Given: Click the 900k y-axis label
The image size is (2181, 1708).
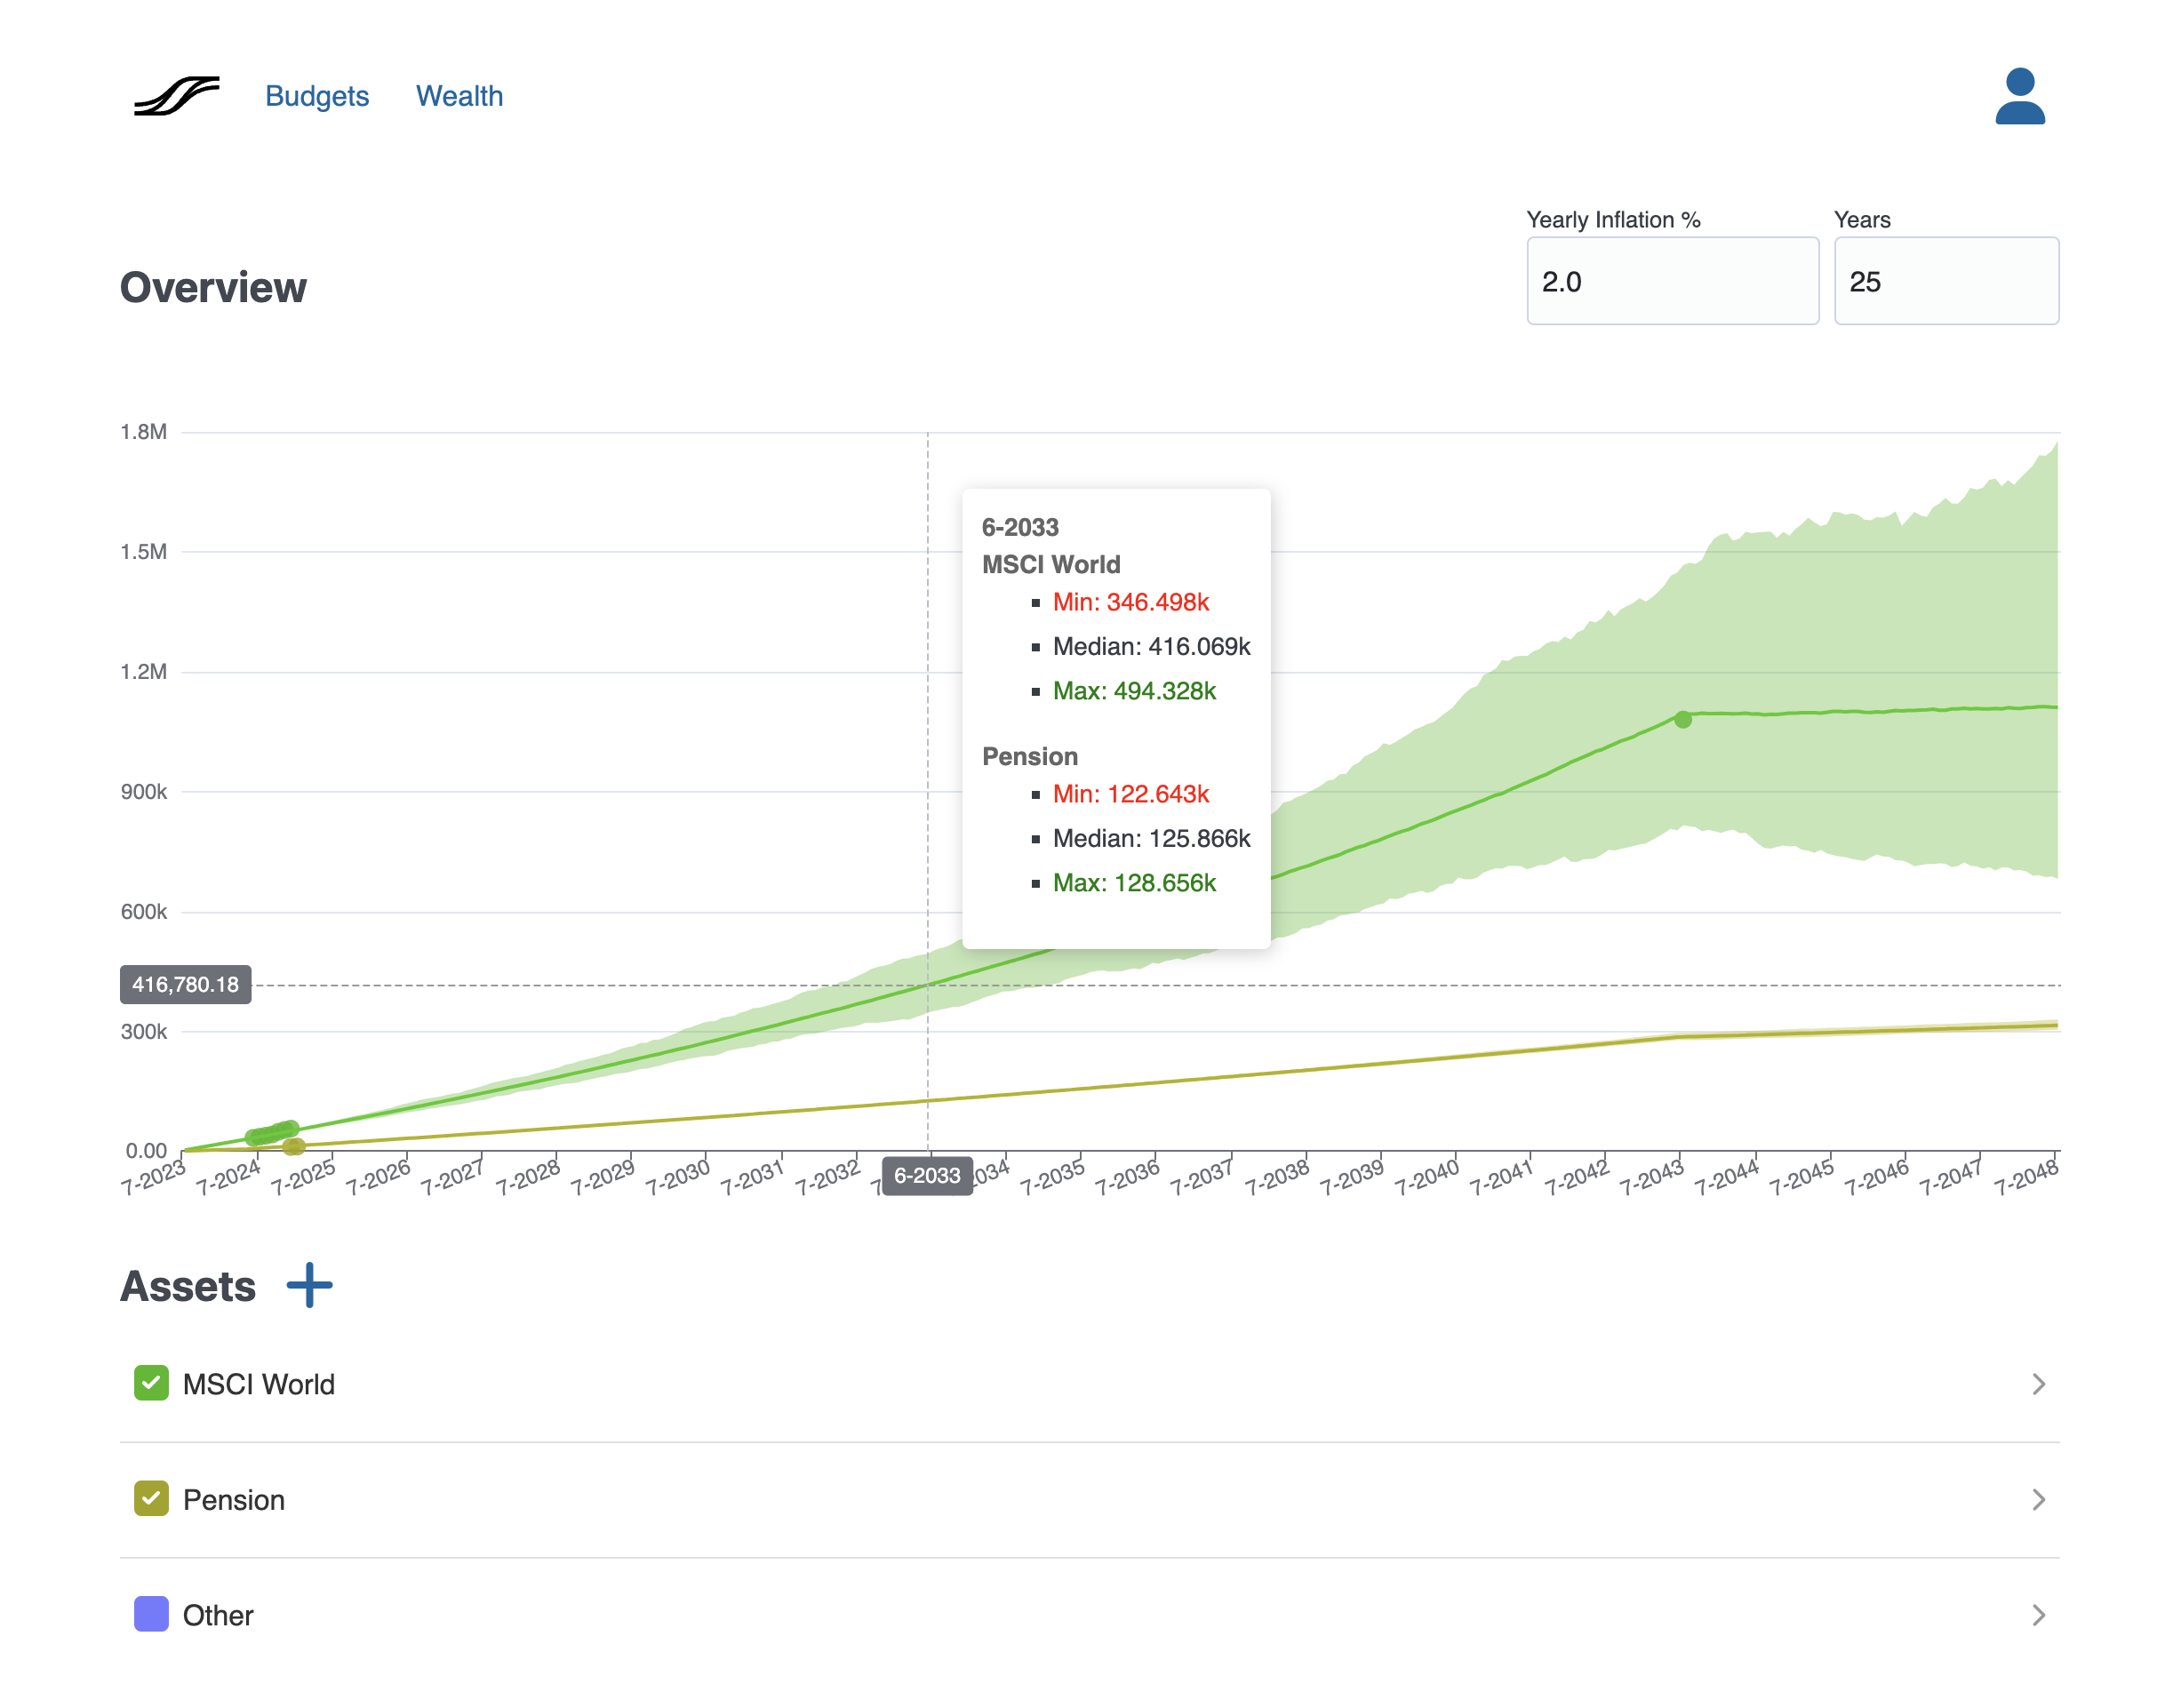Looking at the screenshot, I should coord(144,791).
